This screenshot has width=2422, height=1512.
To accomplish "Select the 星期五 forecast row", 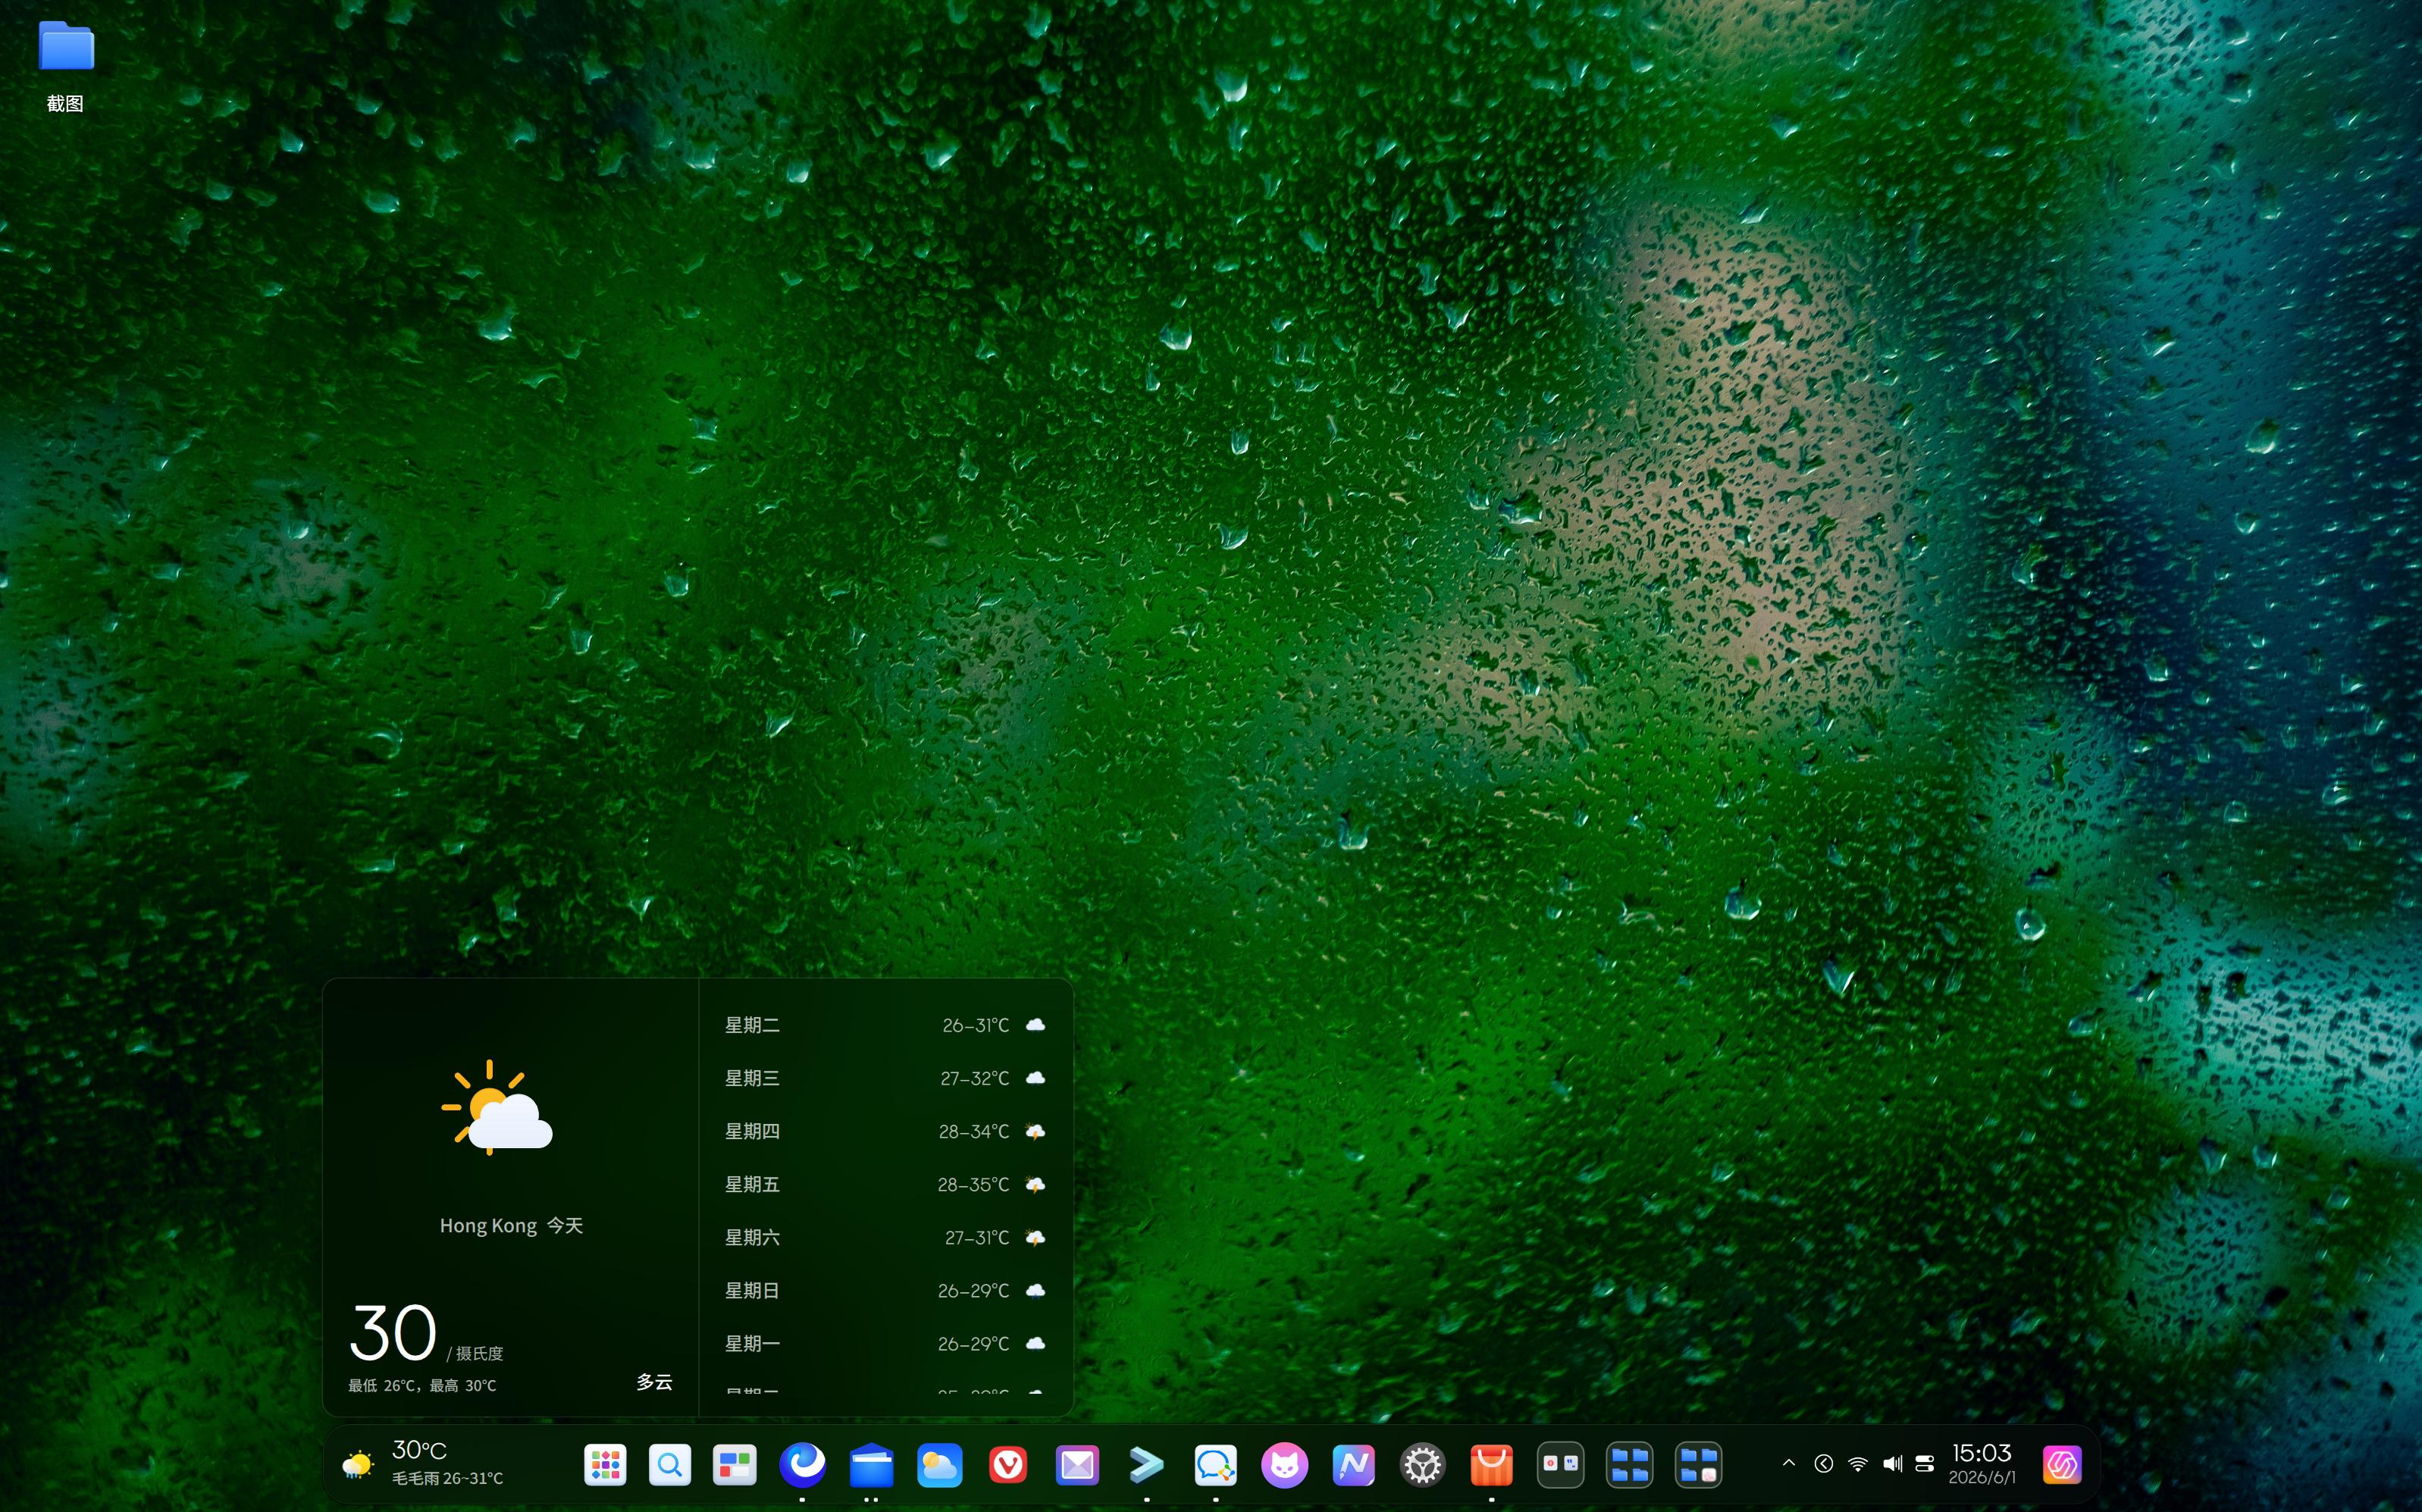I will coord(885,1184).
